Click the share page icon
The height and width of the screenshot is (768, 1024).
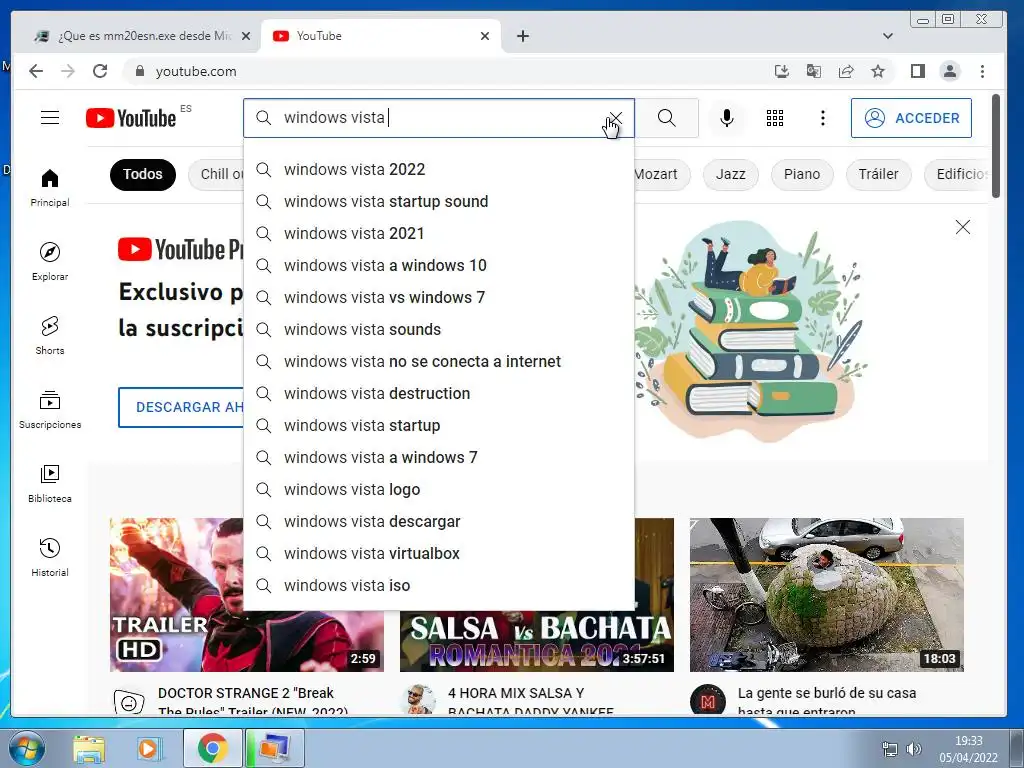point(846,71)
